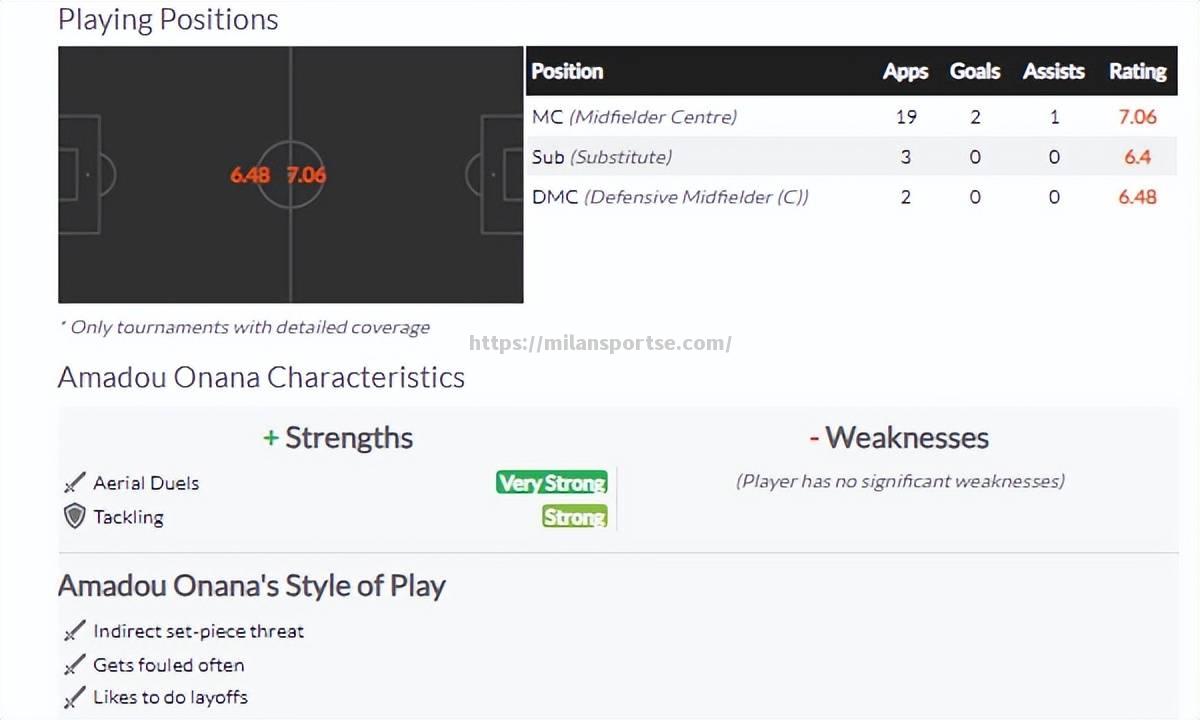Screen dimensions: 1200x720
Task: Sort table by the Goals column header
Action: coord(975,71)
